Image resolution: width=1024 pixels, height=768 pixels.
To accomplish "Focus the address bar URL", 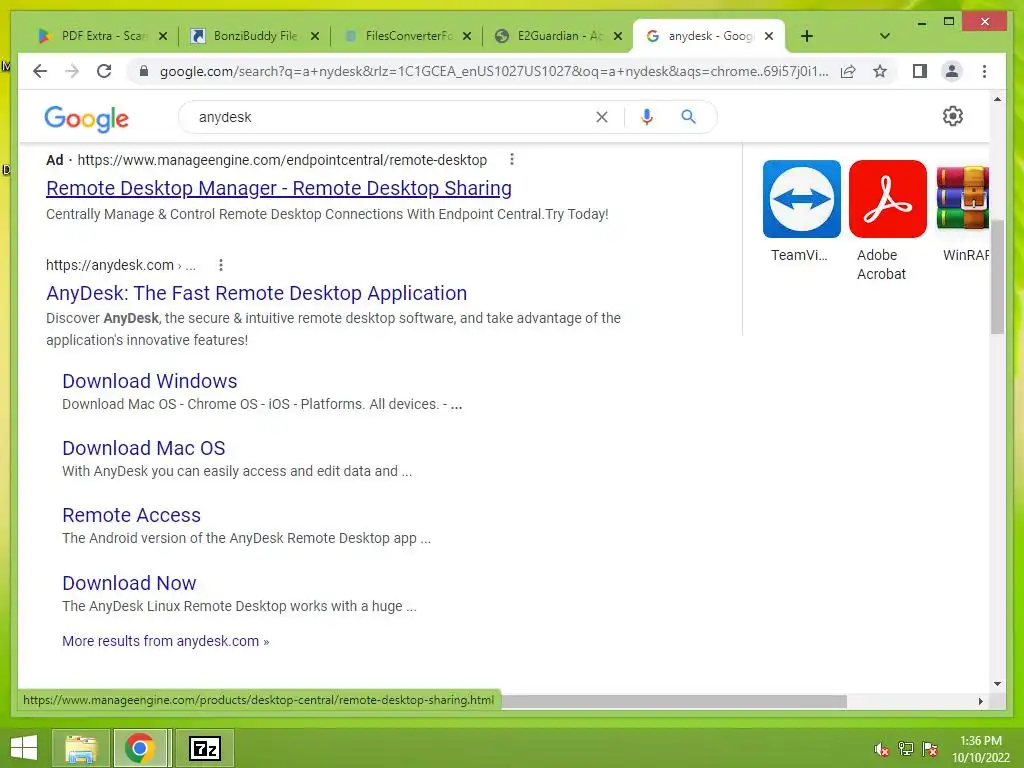I will 494,71.
